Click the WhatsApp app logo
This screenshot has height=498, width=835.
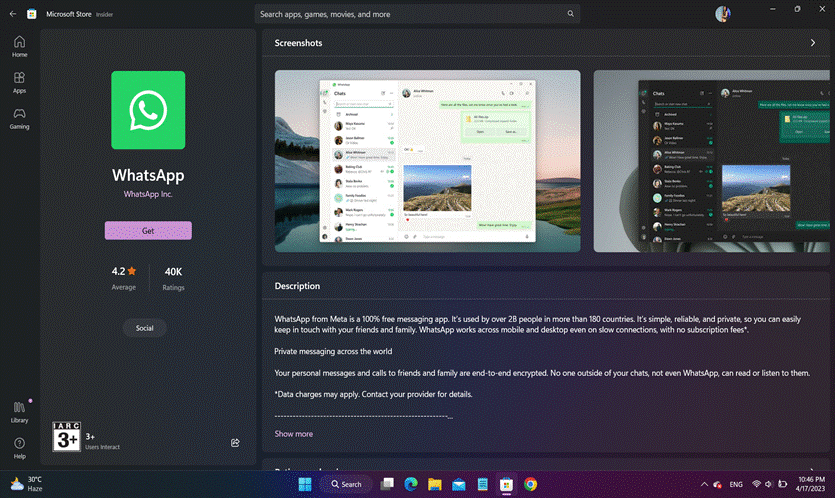pyautogui.click(x=148, y=110)
